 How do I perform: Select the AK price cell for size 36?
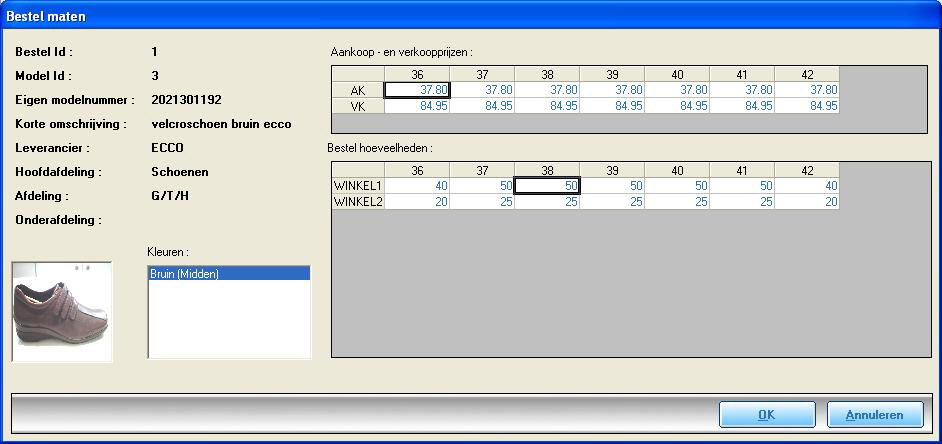coord(417,90)
